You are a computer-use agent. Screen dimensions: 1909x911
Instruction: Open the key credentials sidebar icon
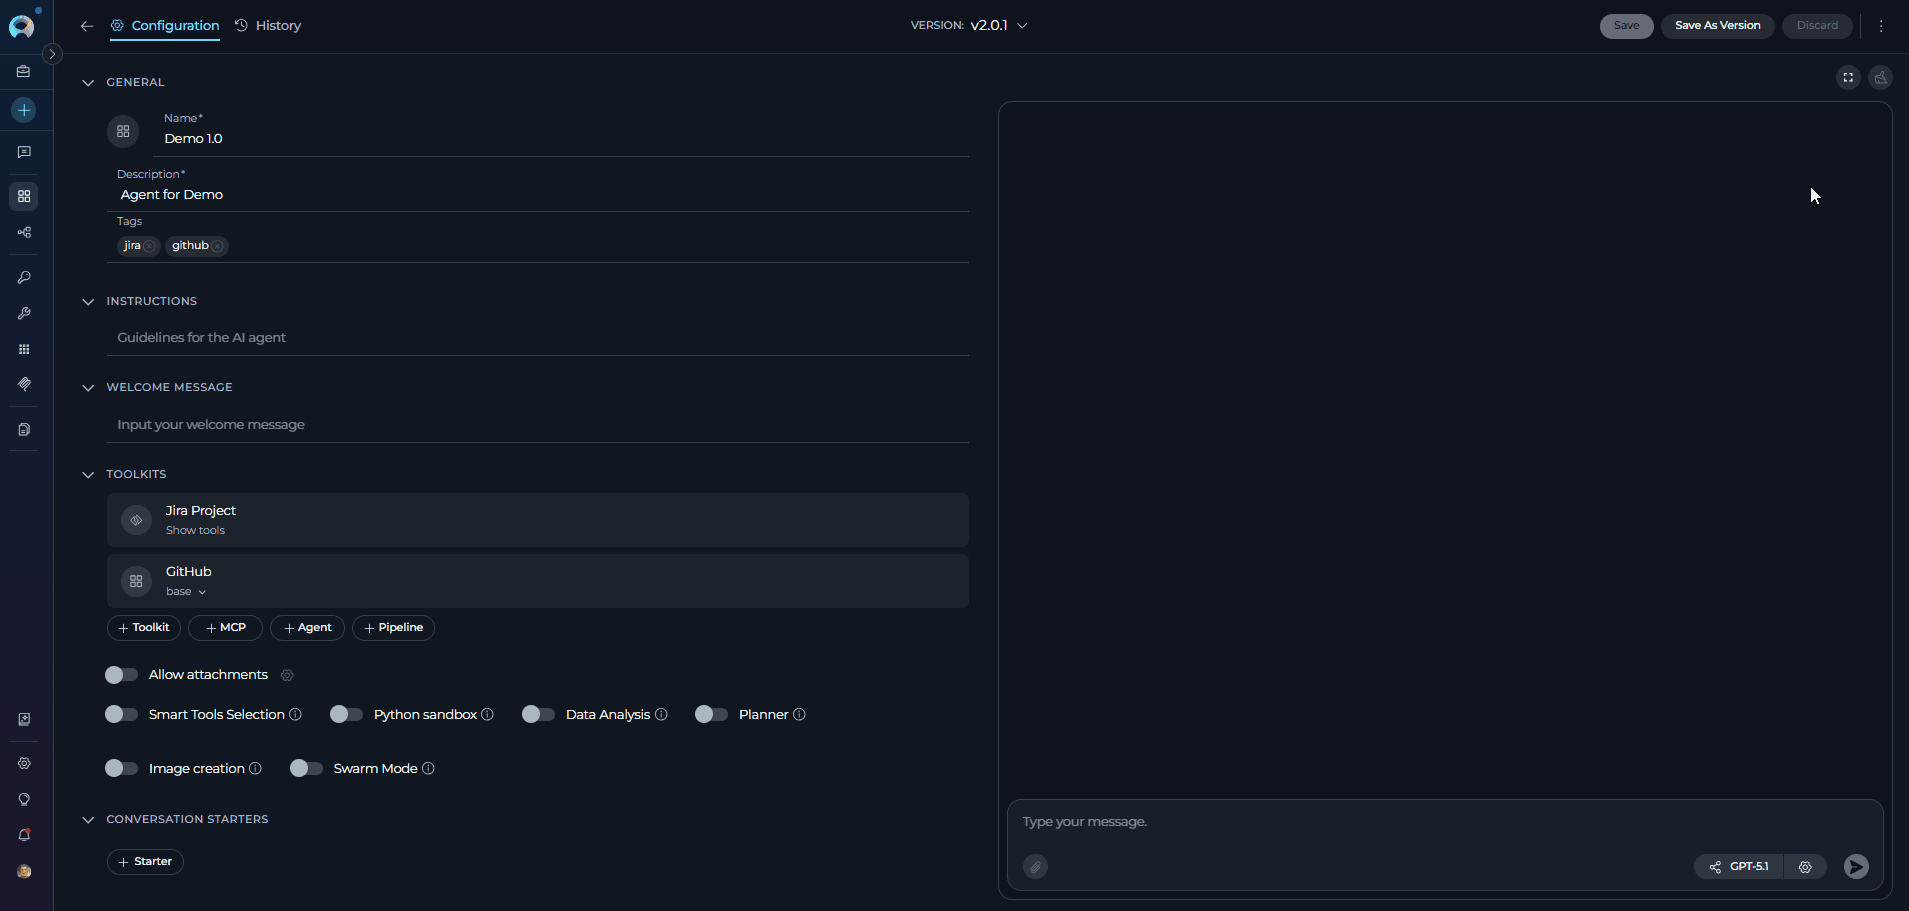(24, 278)
